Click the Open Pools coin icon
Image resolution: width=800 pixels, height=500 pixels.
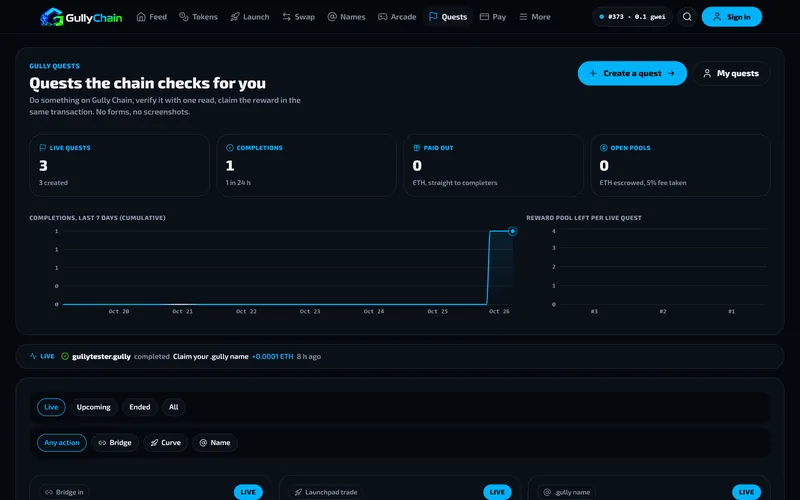604,148
